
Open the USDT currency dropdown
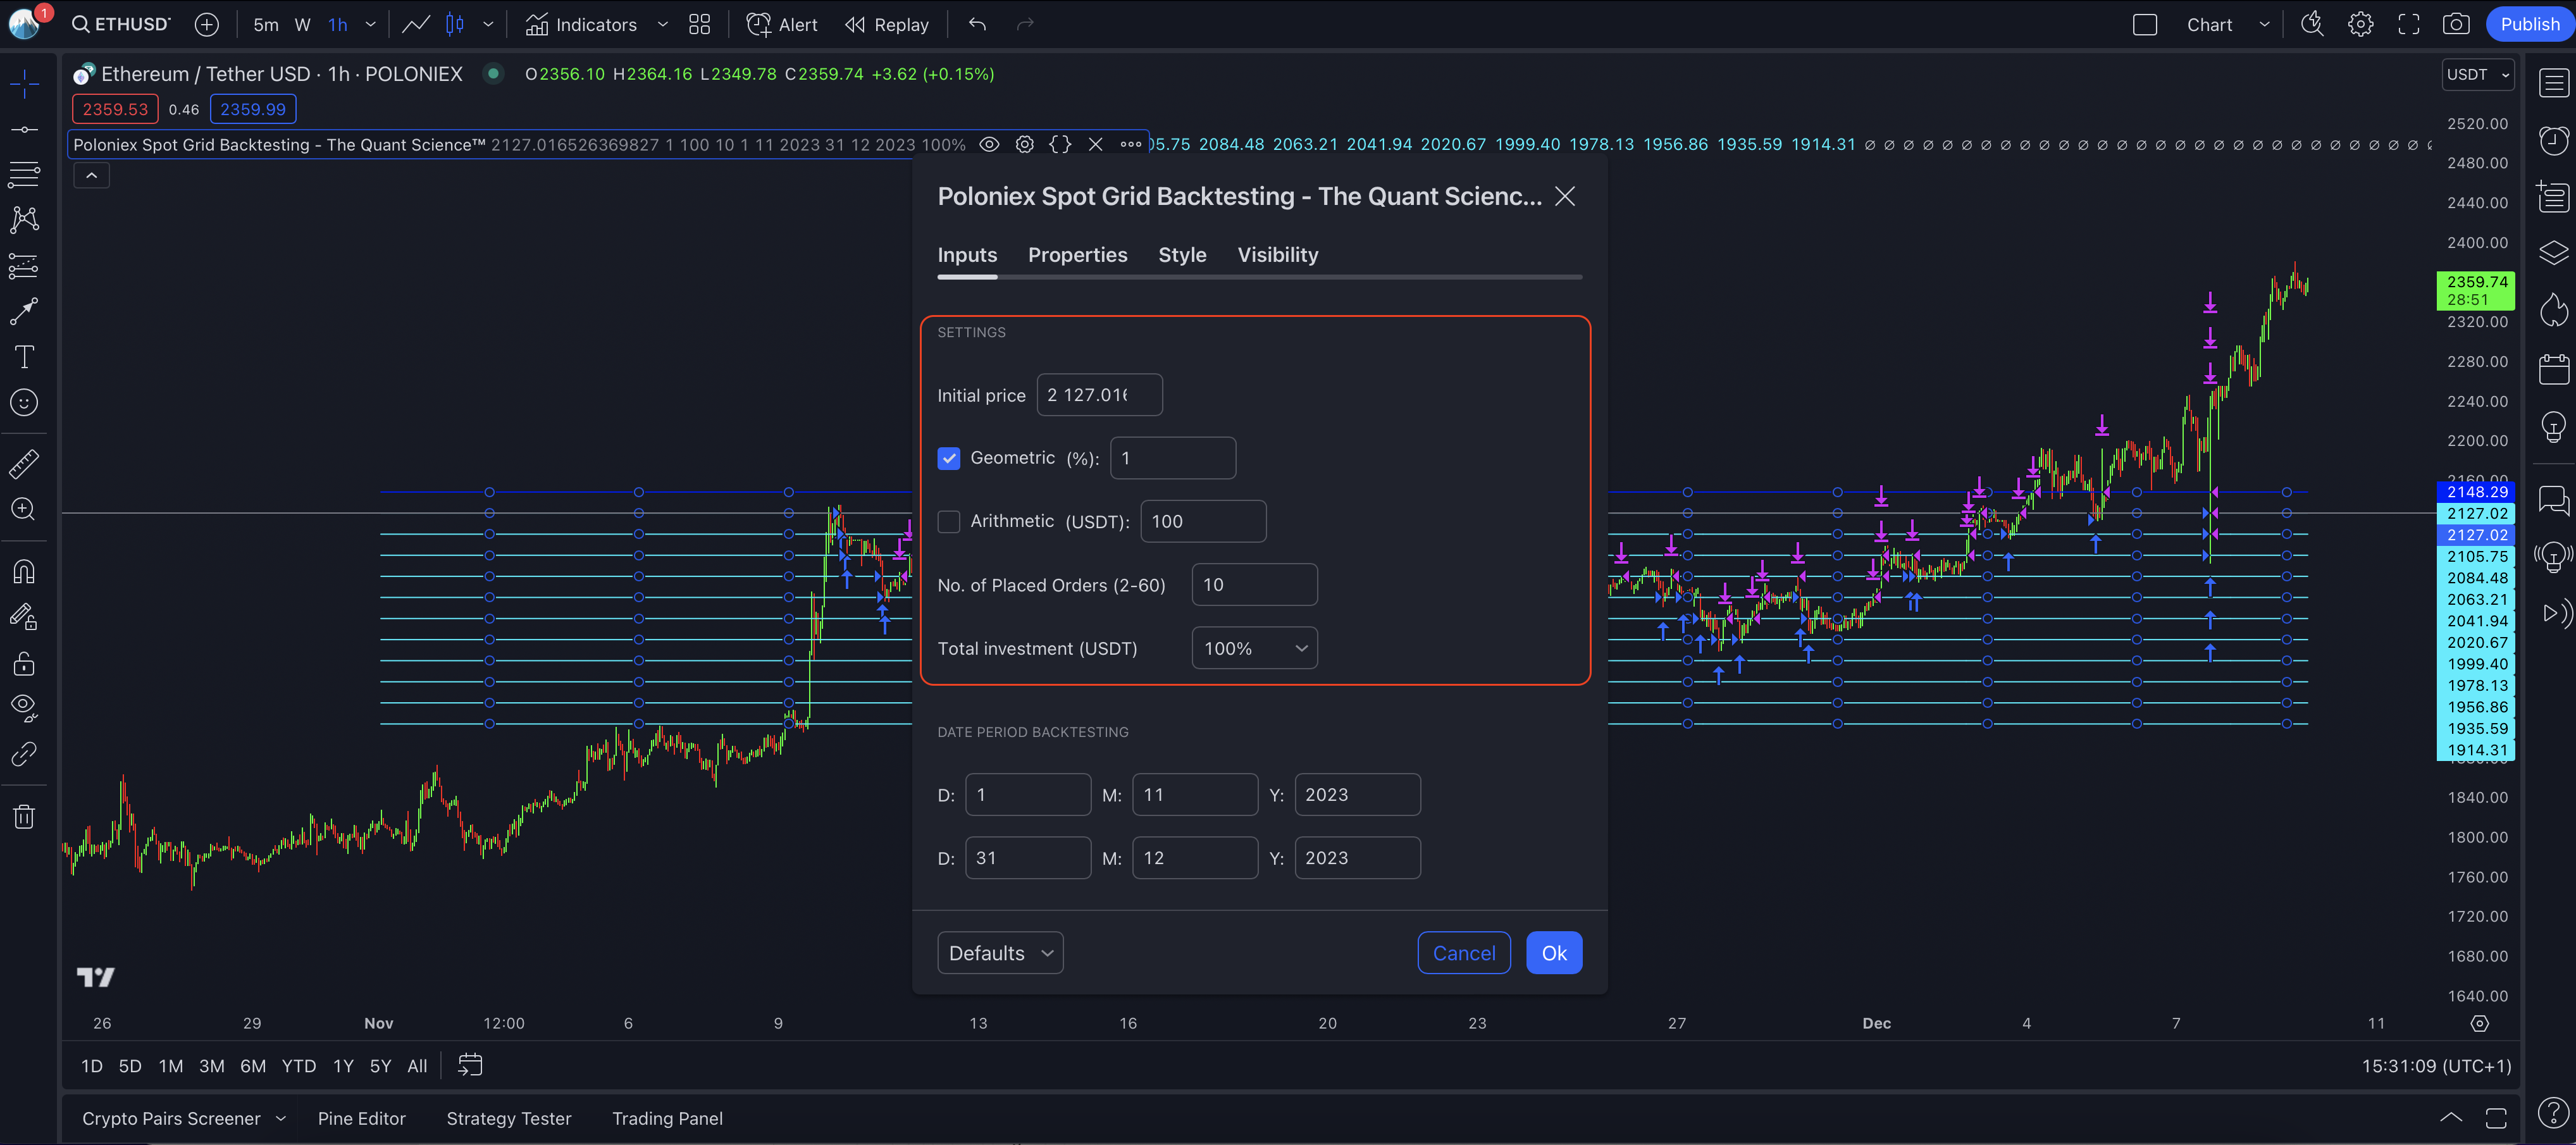point(2477,74)
